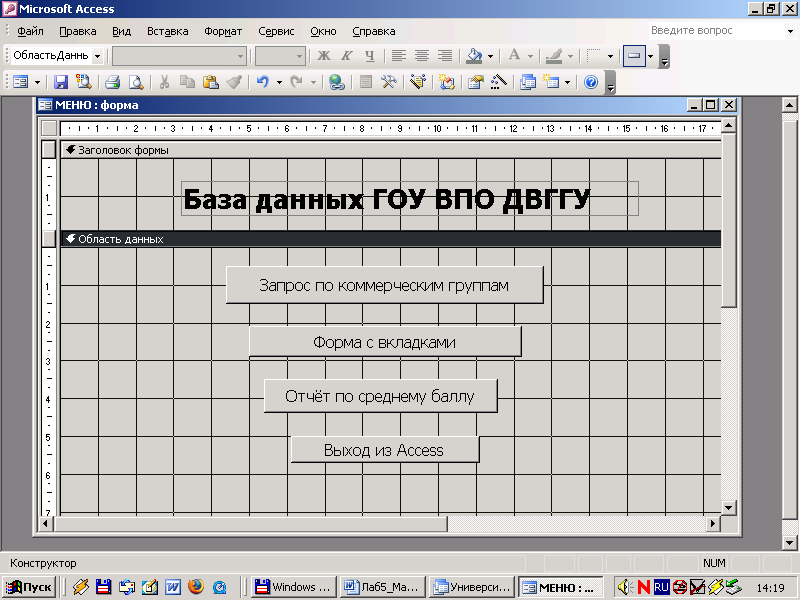The width and height of the screenshot is (800, 600).
Task: Align text right in formatting toolbar
Action: (445, 55)
